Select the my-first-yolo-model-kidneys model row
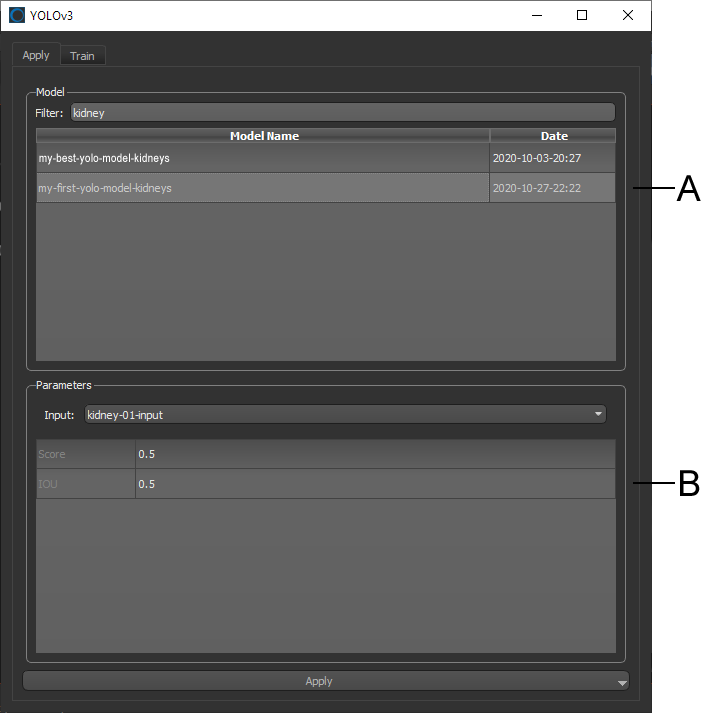Image resolution: width=704 pixels, height=713 pixels. (x=262, y=188)
